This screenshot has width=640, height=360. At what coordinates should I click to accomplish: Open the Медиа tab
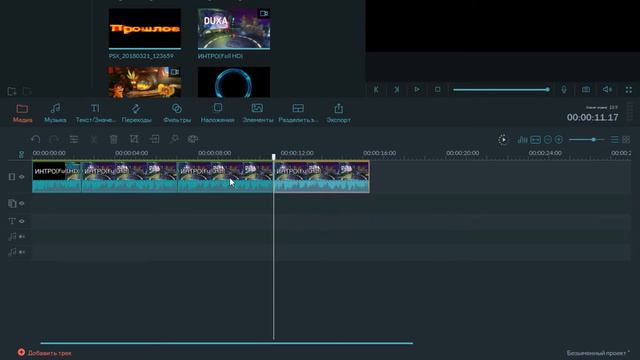coord(22,113)
